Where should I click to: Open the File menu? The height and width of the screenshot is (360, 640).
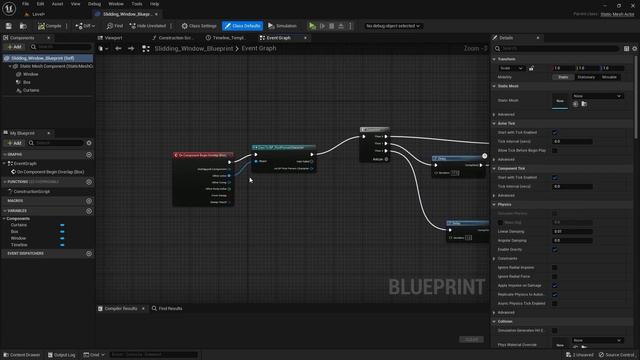pos(25,4)
